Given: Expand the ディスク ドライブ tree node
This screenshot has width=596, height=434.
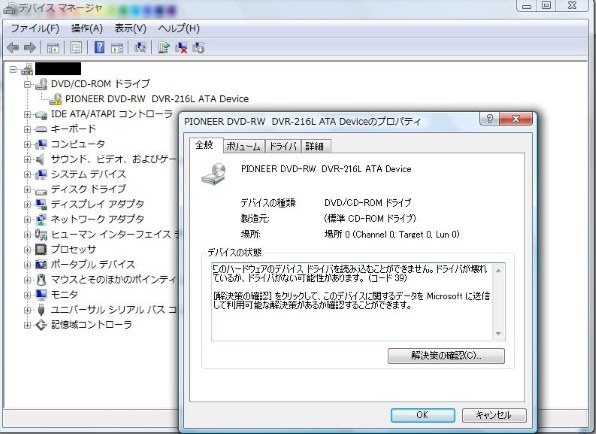Looking at the screenshot, I should pos(27,189).
